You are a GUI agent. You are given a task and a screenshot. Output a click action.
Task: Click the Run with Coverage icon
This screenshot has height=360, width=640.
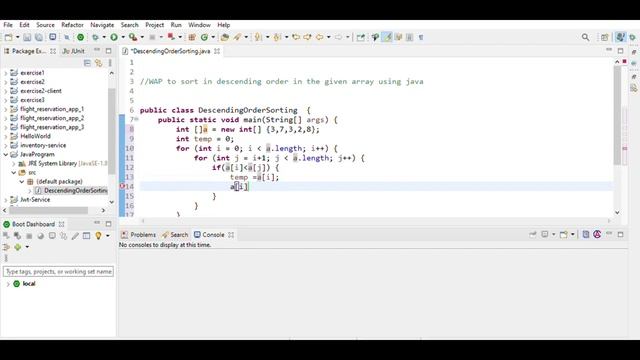133,37
